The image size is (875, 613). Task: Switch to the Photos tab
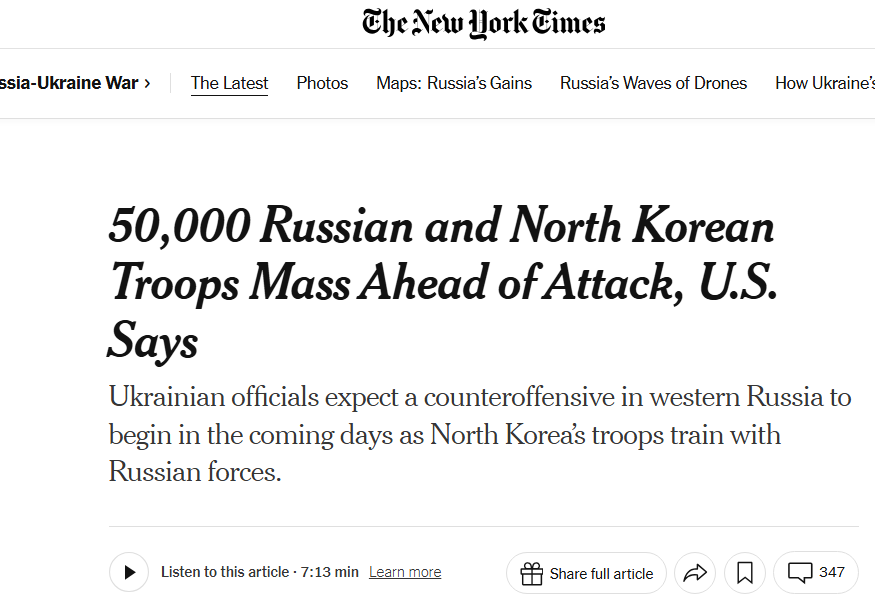pos(322,83)
